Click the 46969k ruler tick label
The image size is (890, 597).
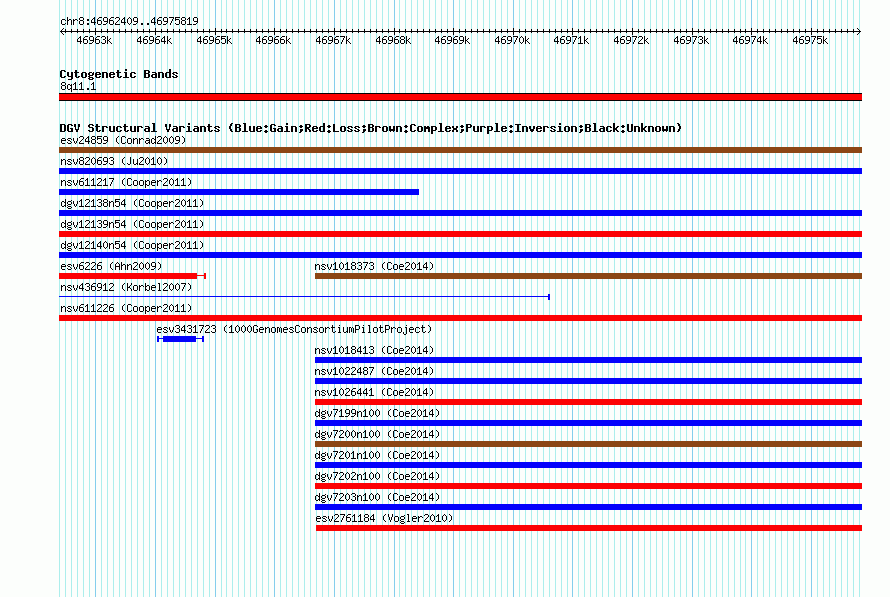(x=452, y=40)
